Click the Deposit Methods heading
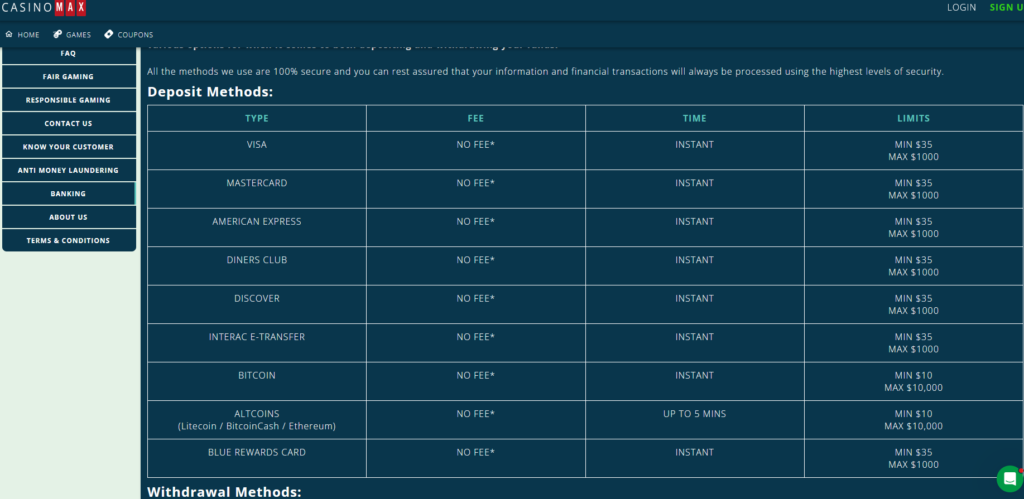This screenshot has width=1024, height=499. click(x=210, y=92)
